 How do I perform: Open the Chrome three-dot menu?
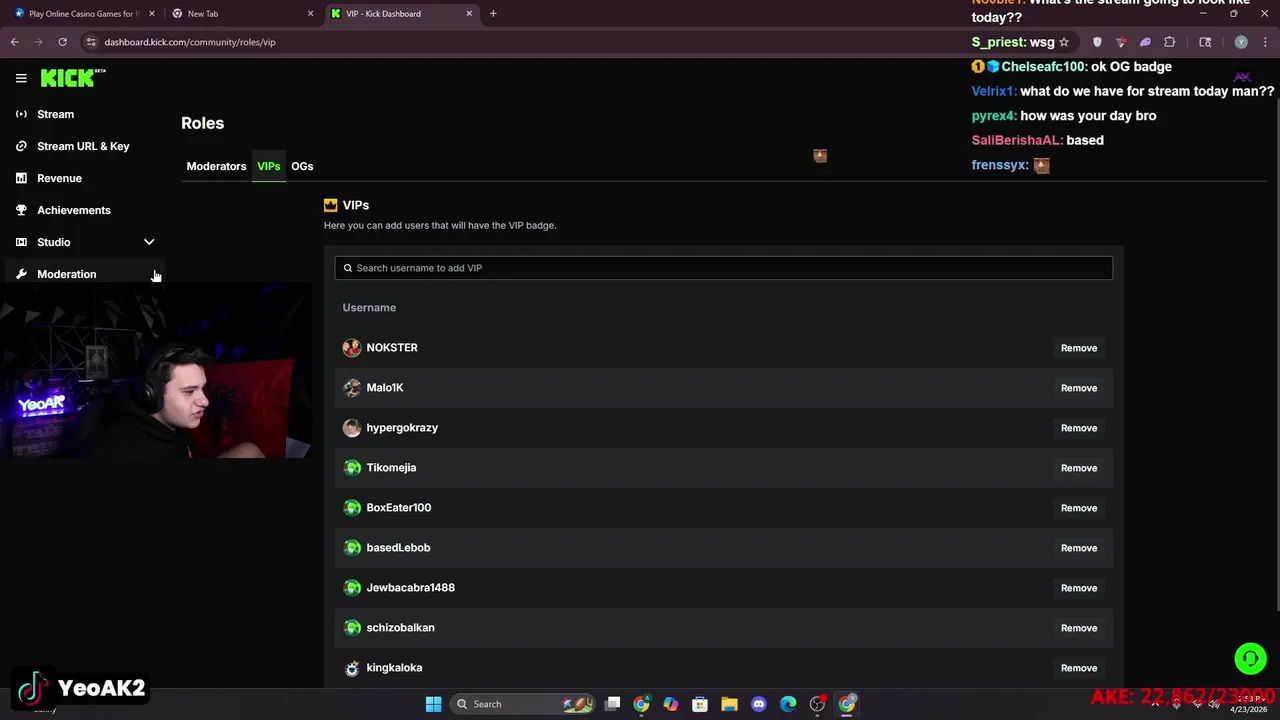pyautogui.click(x=1264, y=42)
